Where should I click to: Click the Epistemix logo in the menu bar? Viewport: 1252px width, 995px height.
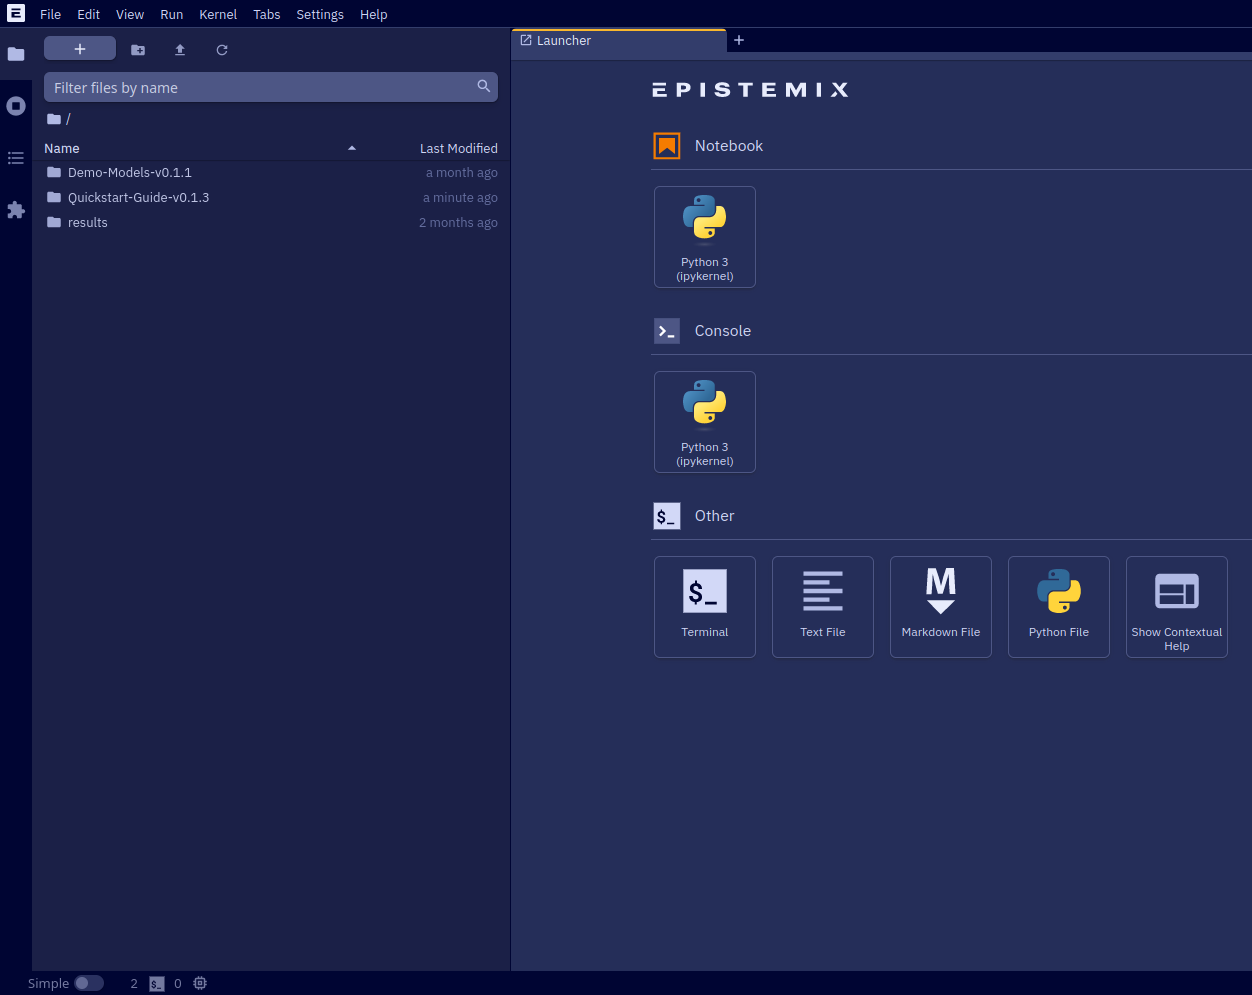coord(16,14)
